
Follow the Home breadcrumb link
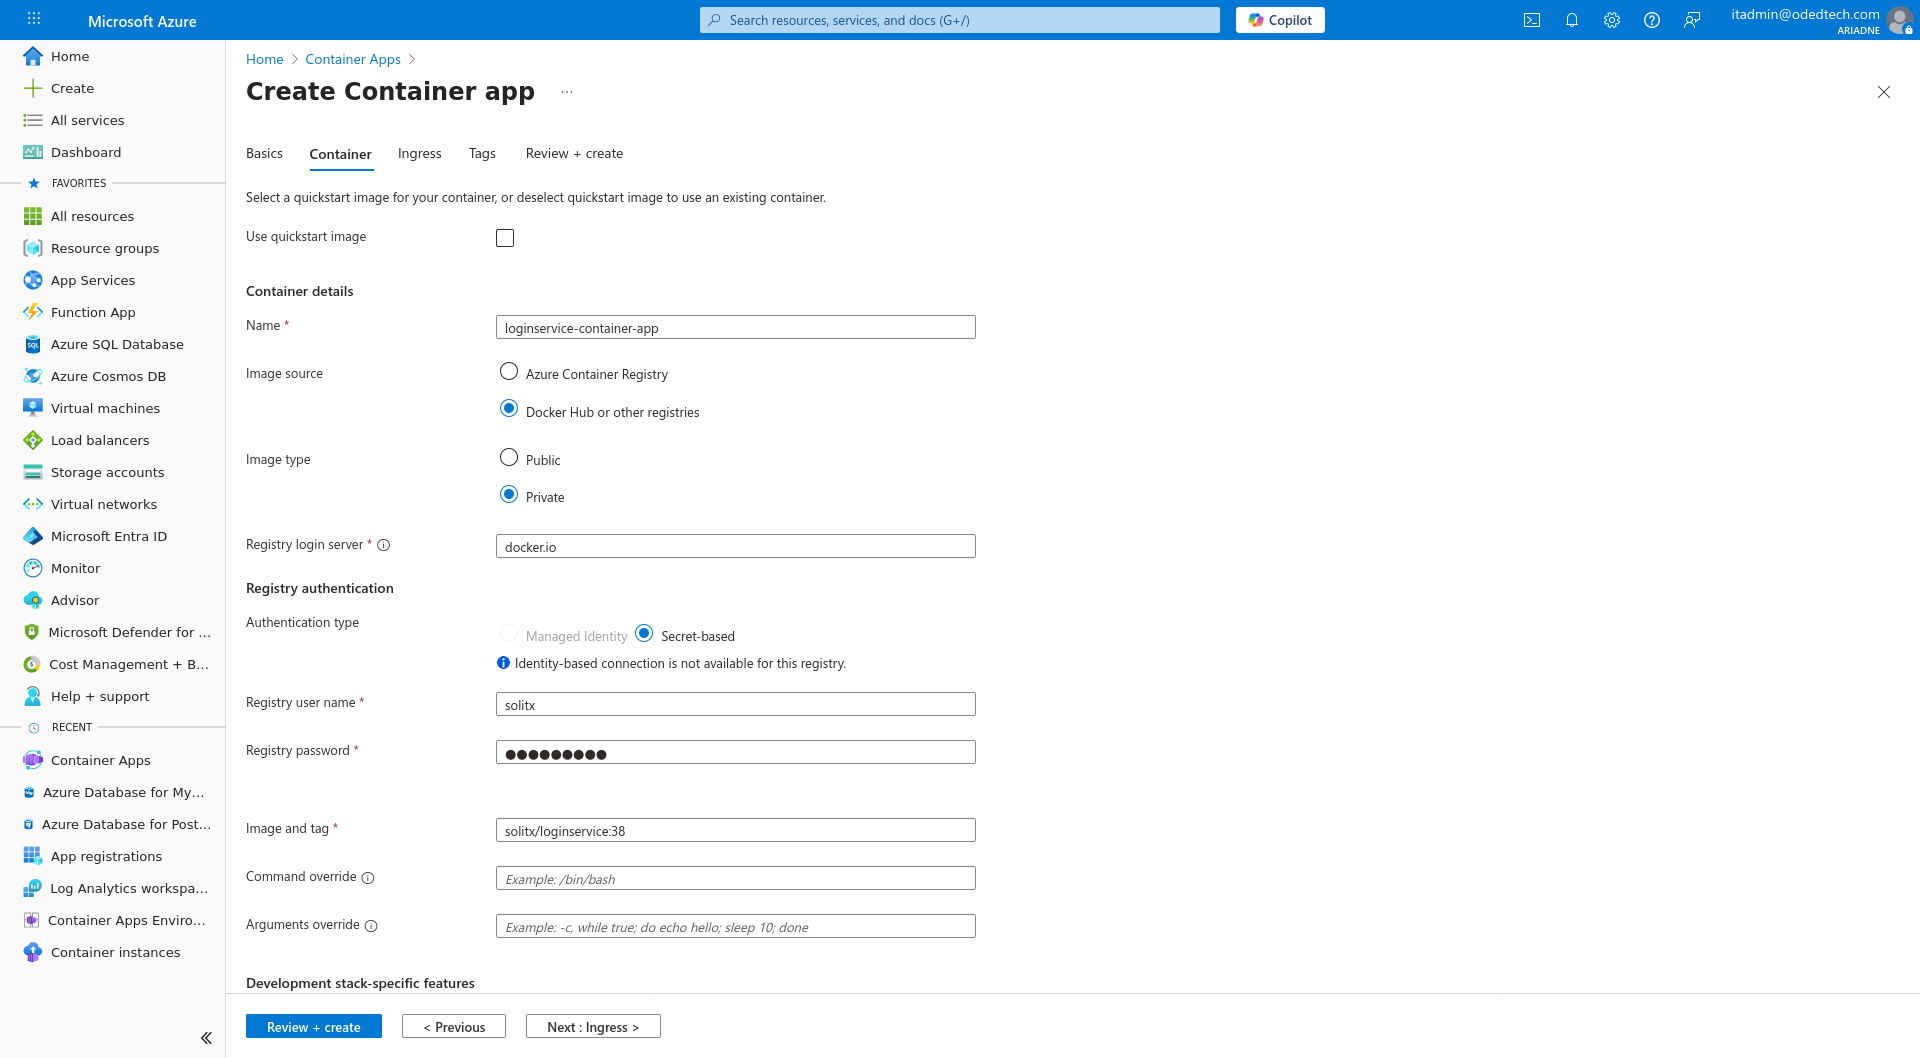pos(264,59)
